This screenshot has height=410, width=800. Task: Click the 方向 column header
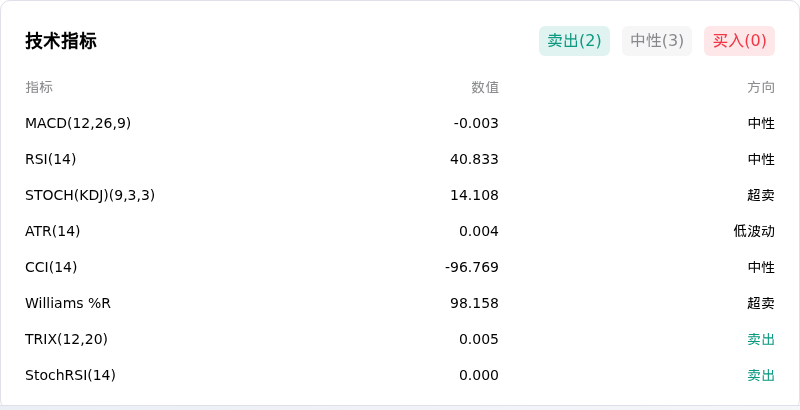[x=761, y=87]
